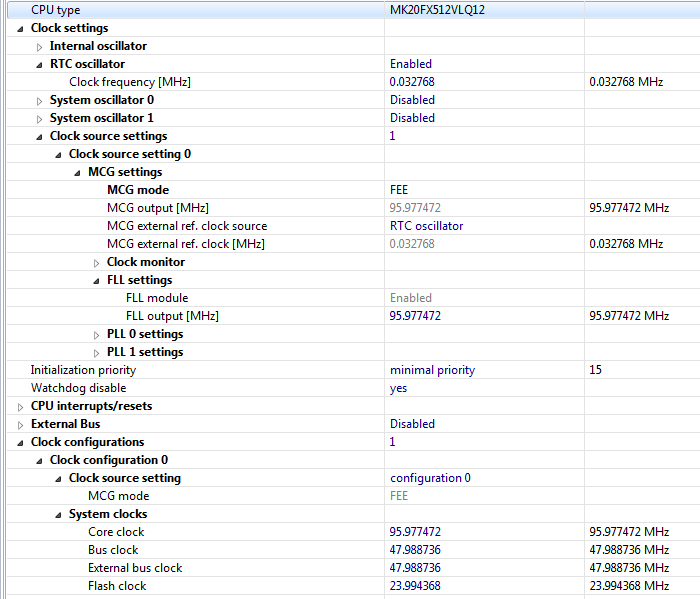The image size is (700, 599).
Task: Select MCG external ref. clock 0.032768 cell
Action: 412,244
